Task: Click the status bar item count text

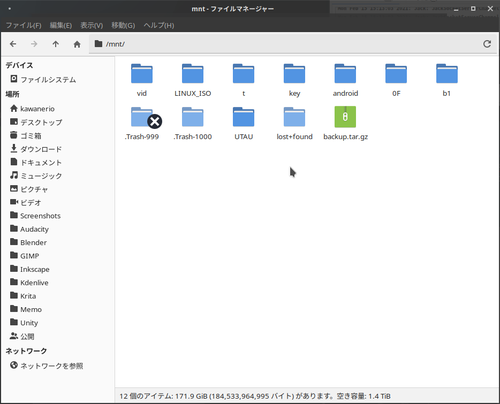Action: (x=255, y=396)
